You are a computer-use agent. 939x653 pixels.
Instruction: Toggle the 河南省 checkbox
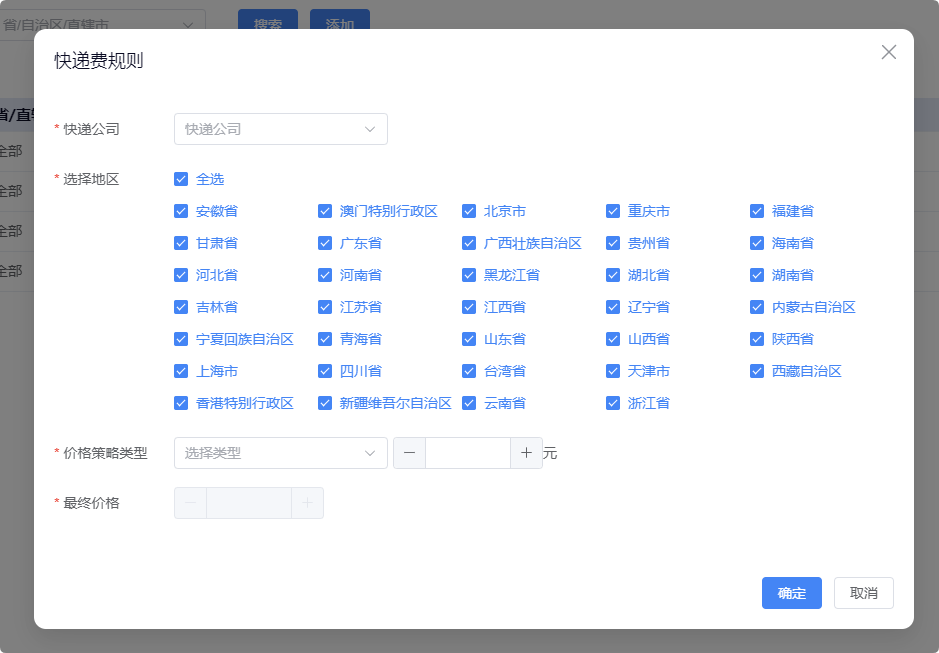(x=325, y=275)
